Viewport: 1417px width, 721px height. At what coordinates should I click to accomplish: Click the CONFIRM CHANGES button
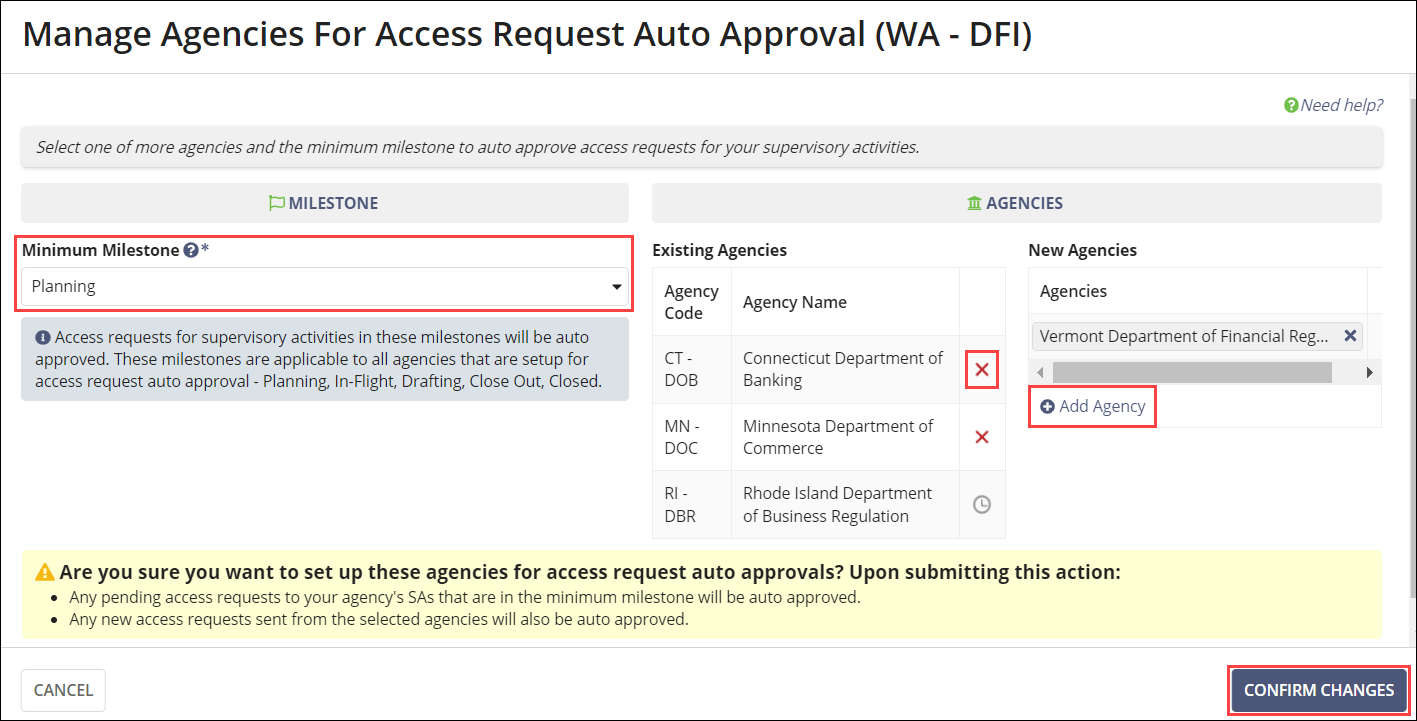1318,690
